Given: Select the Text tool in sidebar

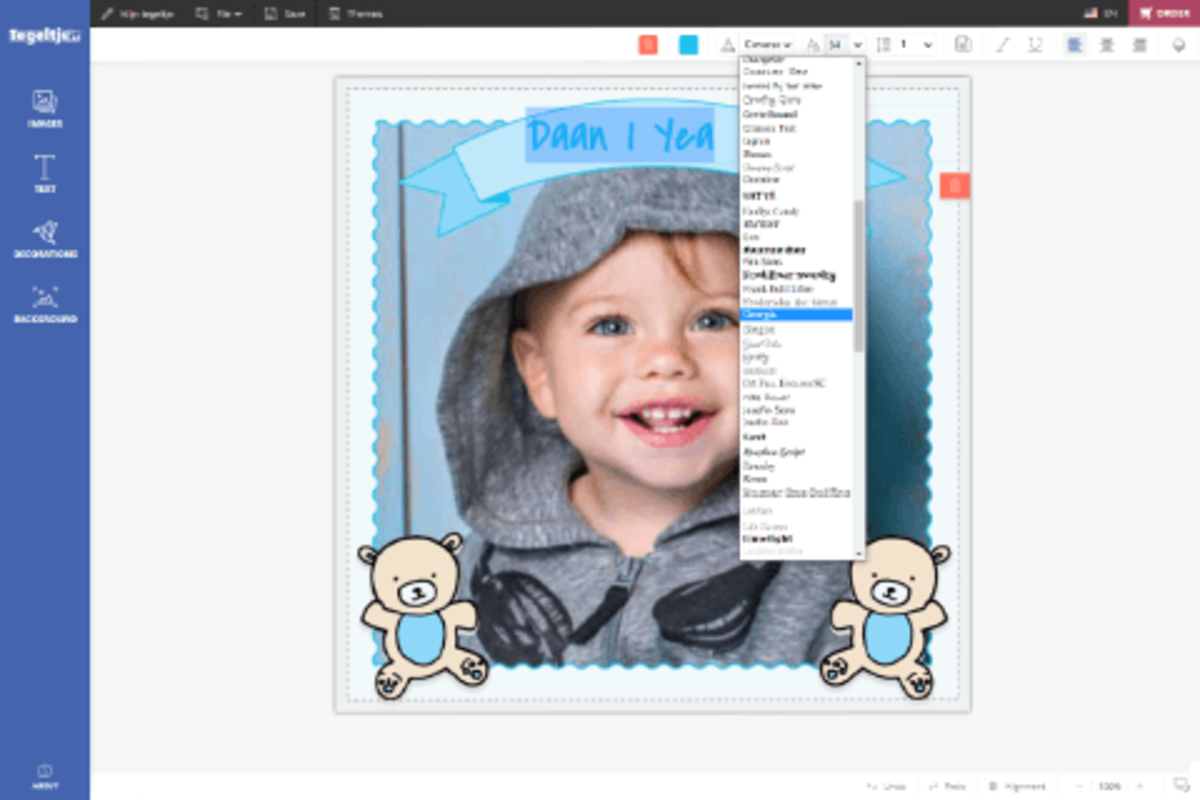Looking at the screenshot, I should tap(45, 172).
